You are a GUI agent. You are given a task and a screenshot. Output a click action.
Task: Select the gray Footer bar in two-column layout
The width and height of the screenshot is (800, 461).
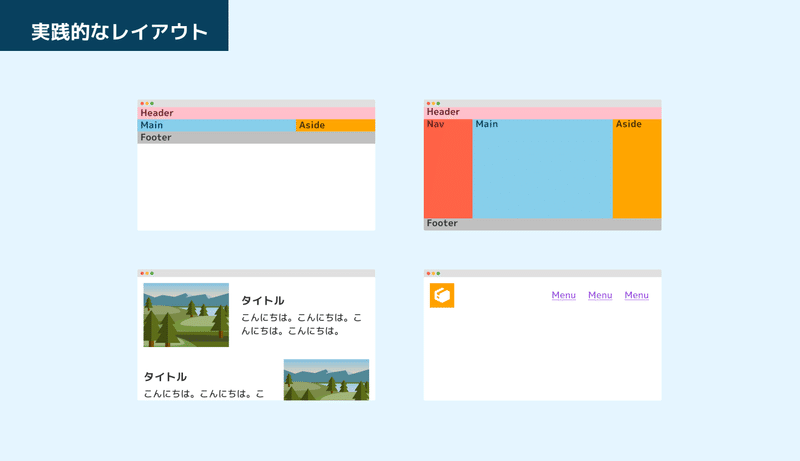(x=256, y=138)
